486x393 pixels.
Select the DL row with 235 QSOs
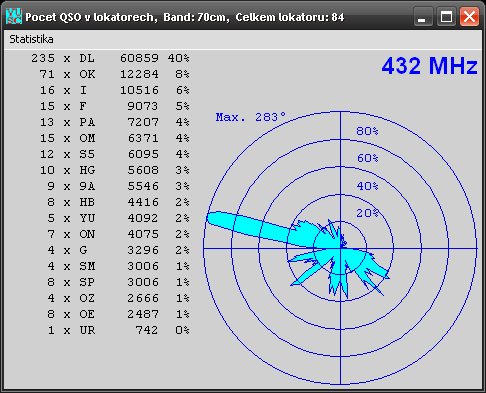(x=110, y=58)
